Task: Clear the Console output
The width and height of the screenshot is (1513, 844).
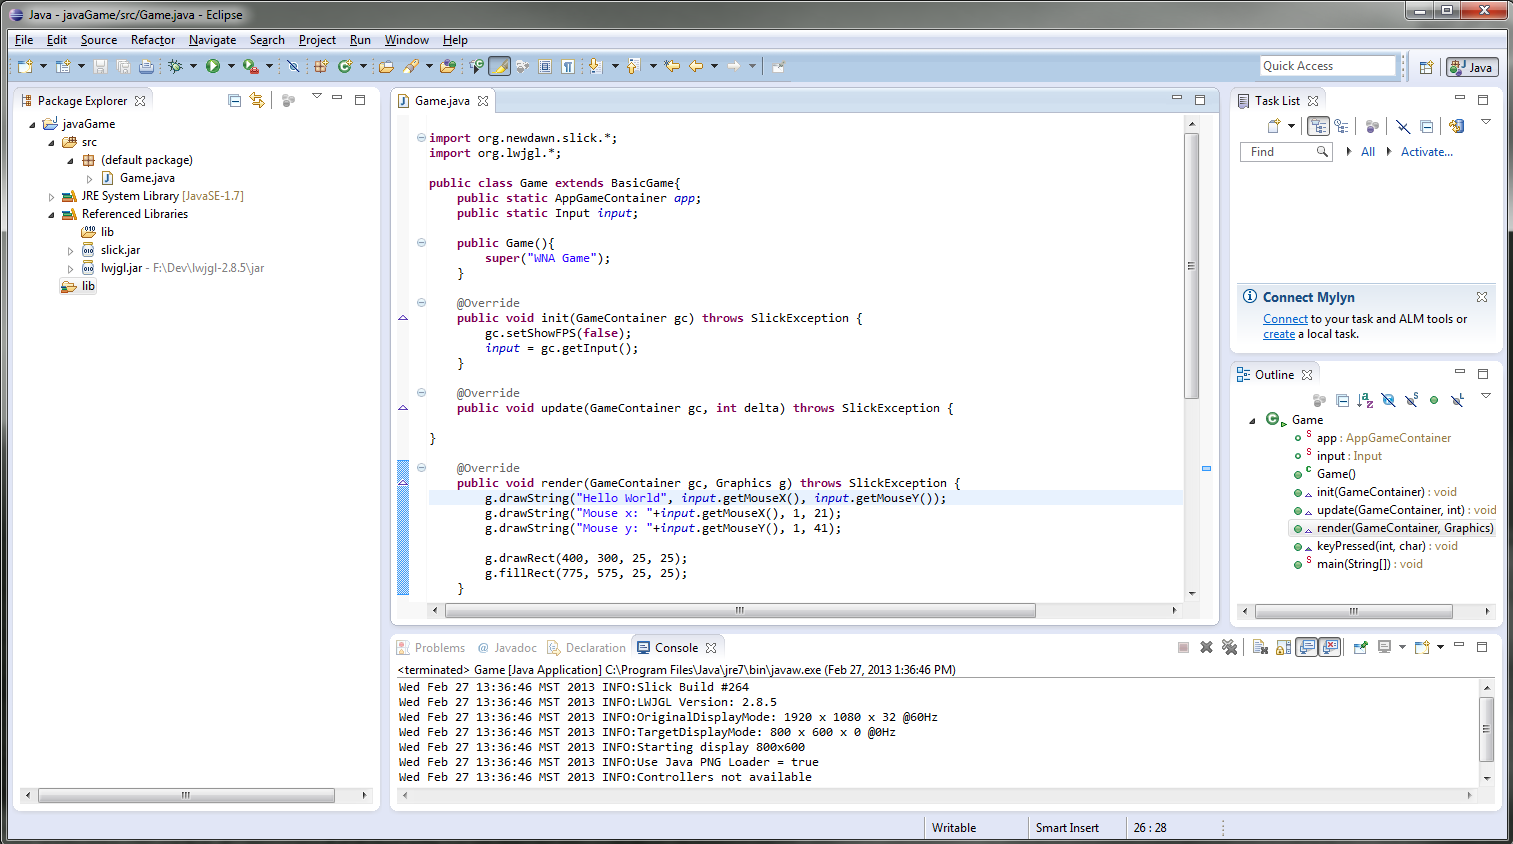Action: pyautogui.click(x=1261, y=647)
